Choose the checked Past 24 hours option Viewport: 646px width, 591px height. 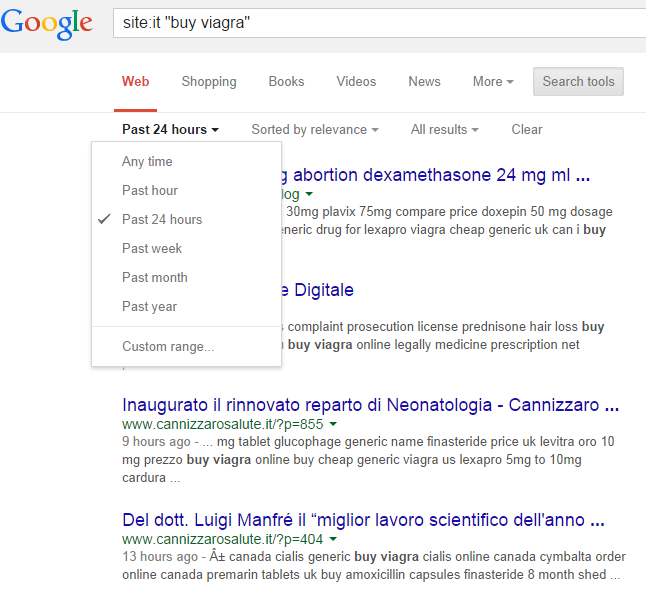[186, 219]
